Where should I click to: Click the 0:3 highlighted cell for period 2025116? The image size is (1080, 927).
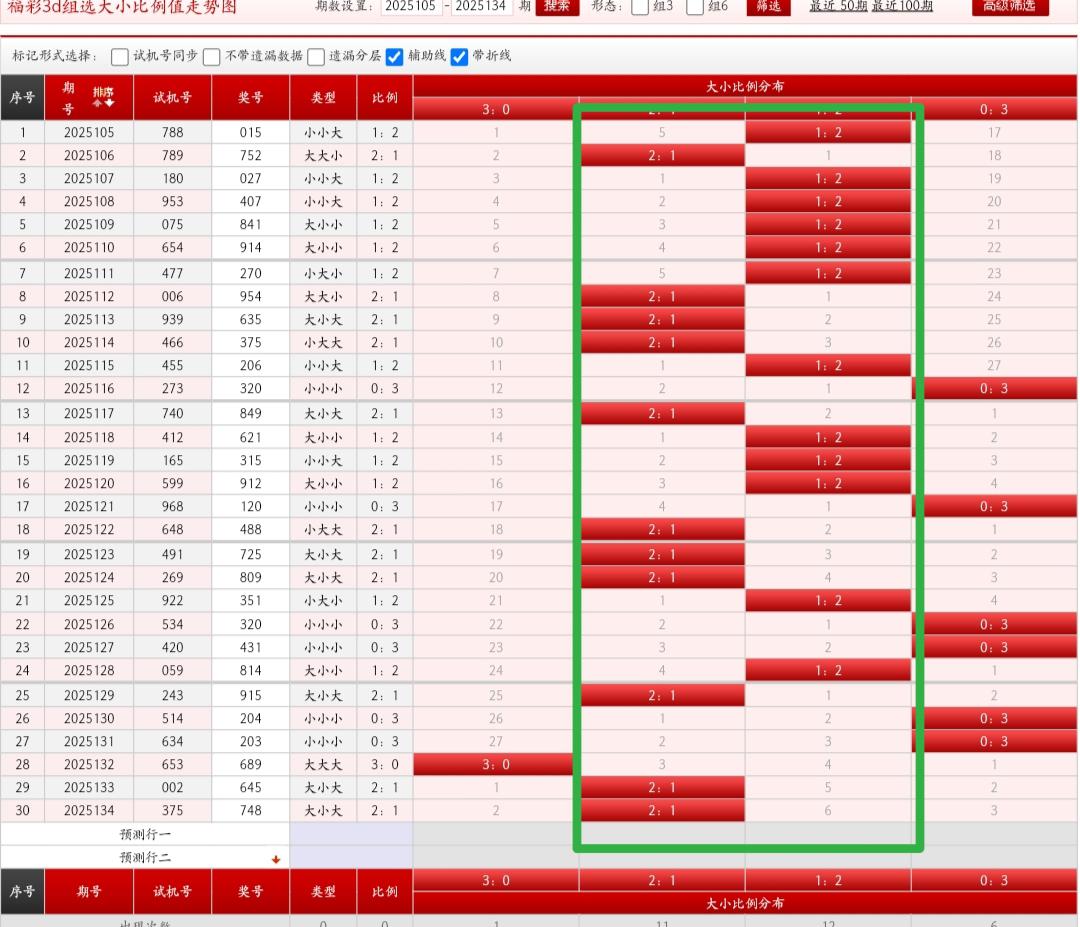click(x=994, y=389)
